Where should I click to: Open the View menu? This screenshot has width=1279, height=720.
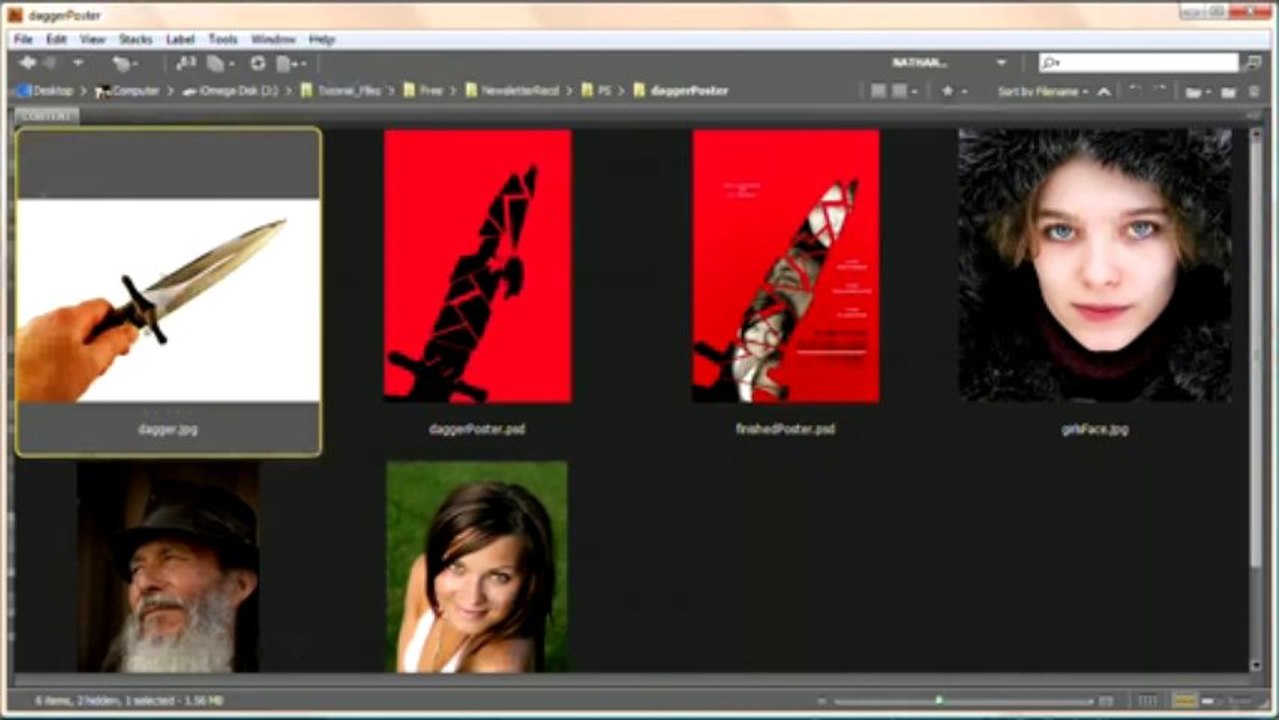[93, 39]
